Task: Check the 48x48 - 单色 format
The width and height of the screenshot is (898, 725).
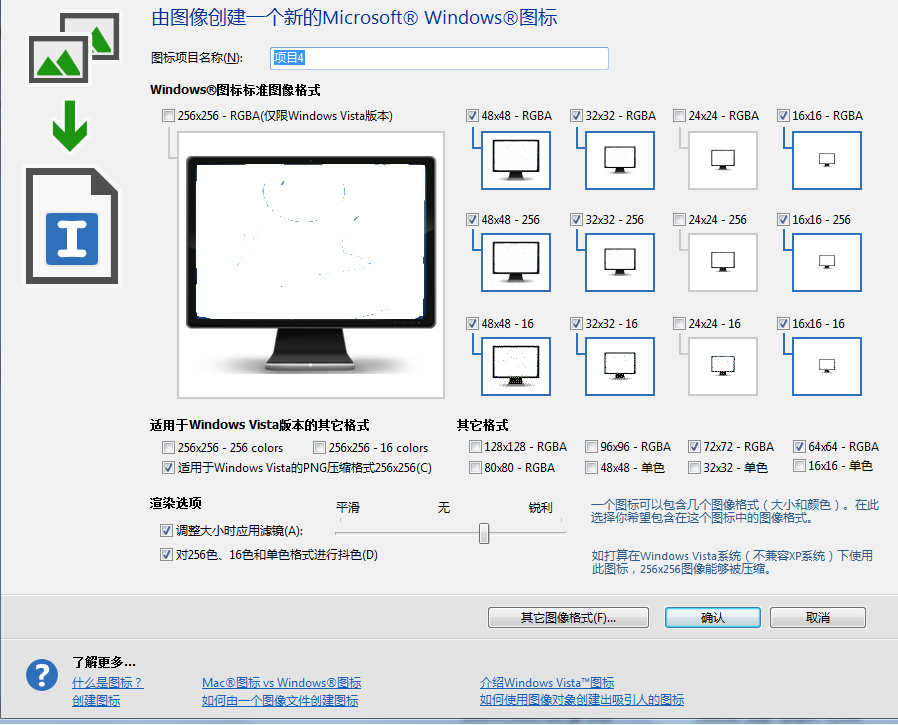Action: pyautogui.click(x=591, y=468)
